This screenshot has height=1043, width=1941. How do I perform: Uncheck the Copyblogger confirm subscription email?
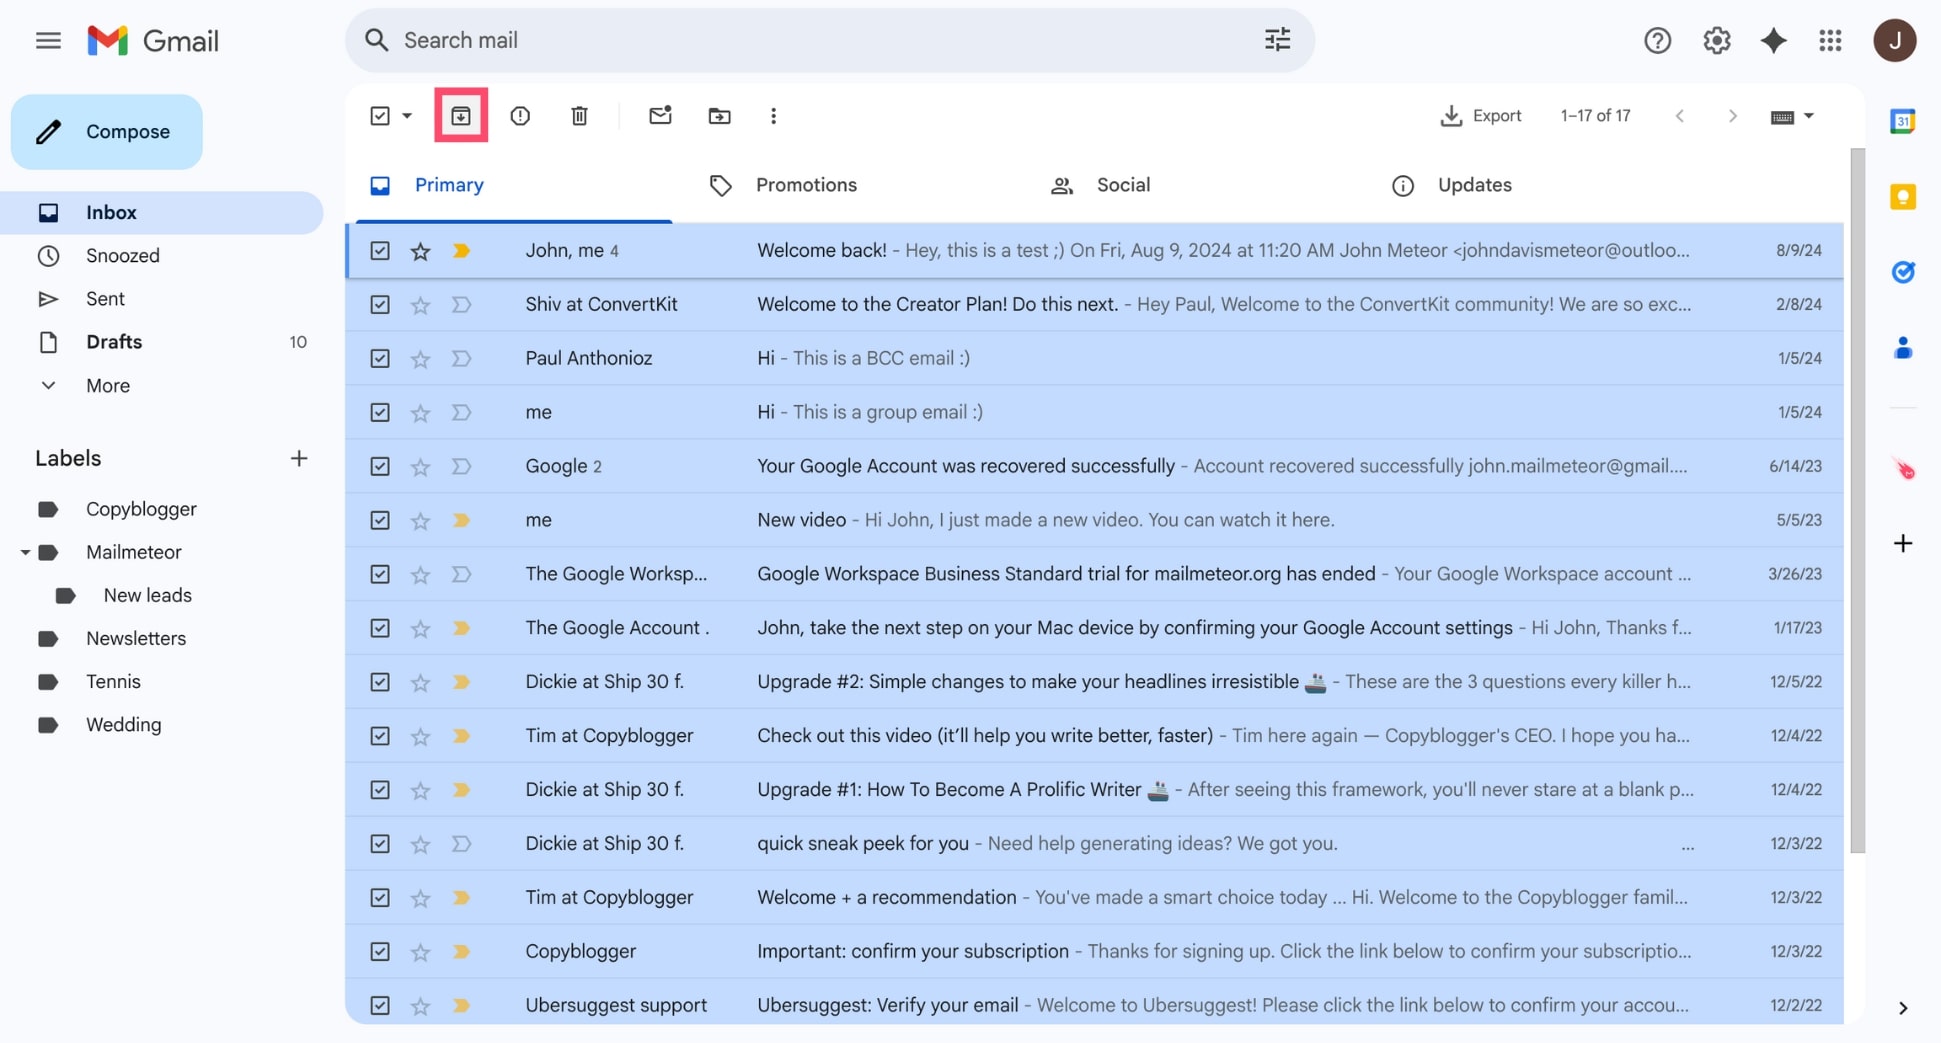pyautogui.click(x=380, y=952)
